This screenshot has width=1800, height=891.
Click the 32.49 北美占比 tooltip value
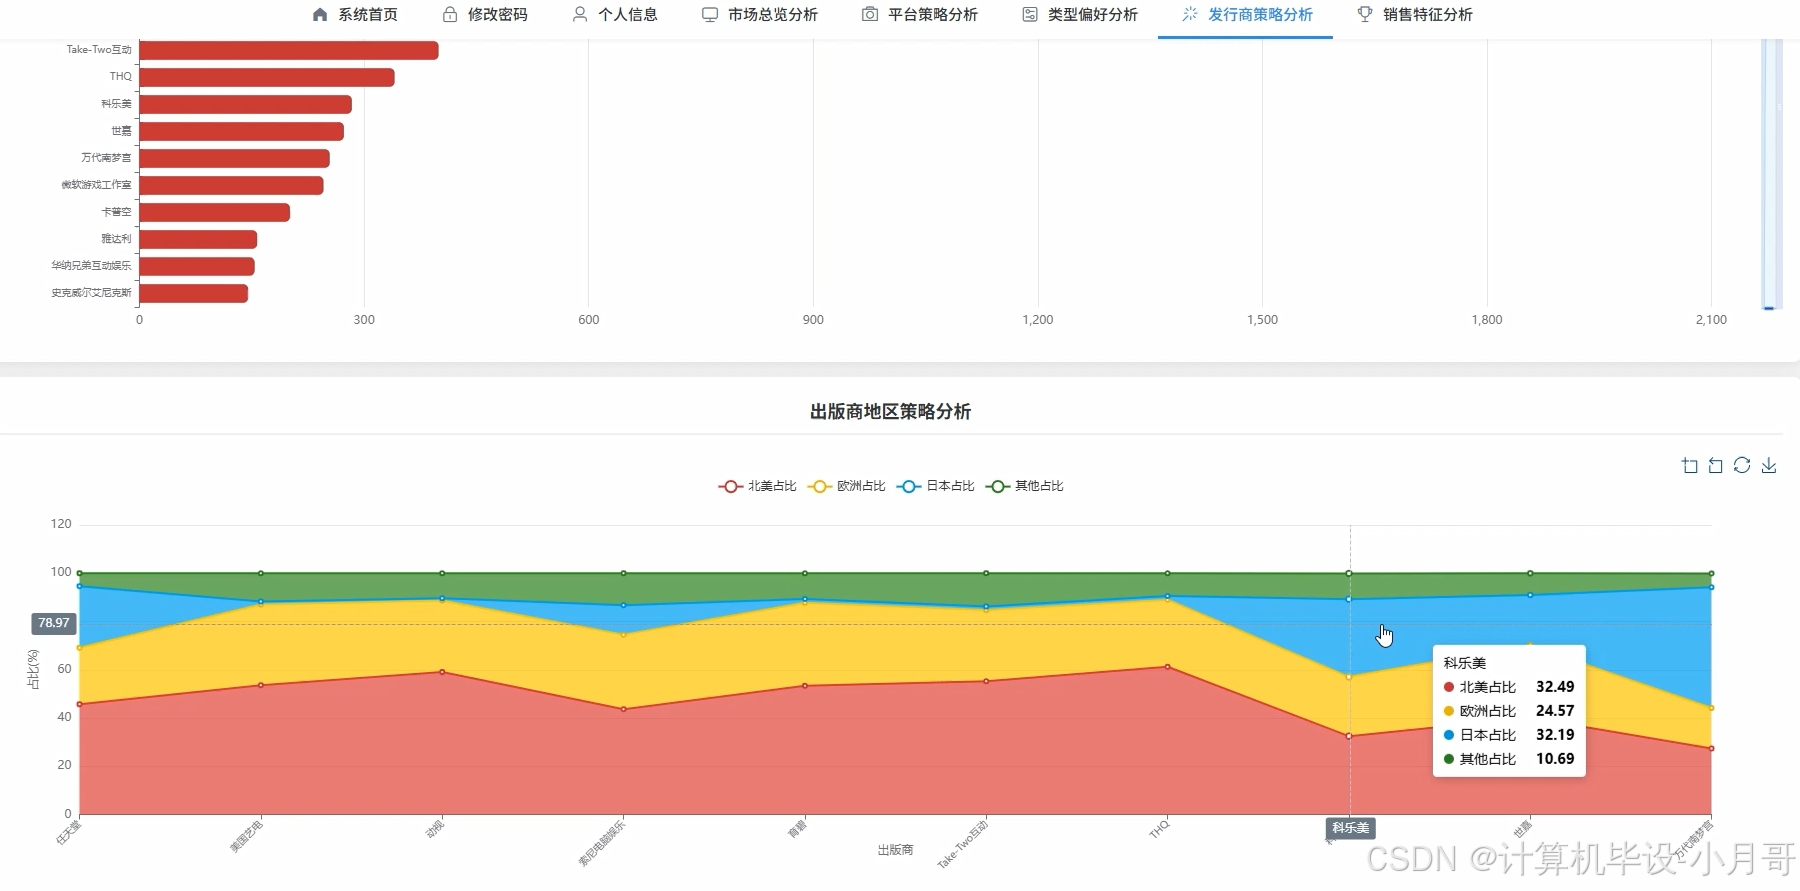coord(1555,687)
